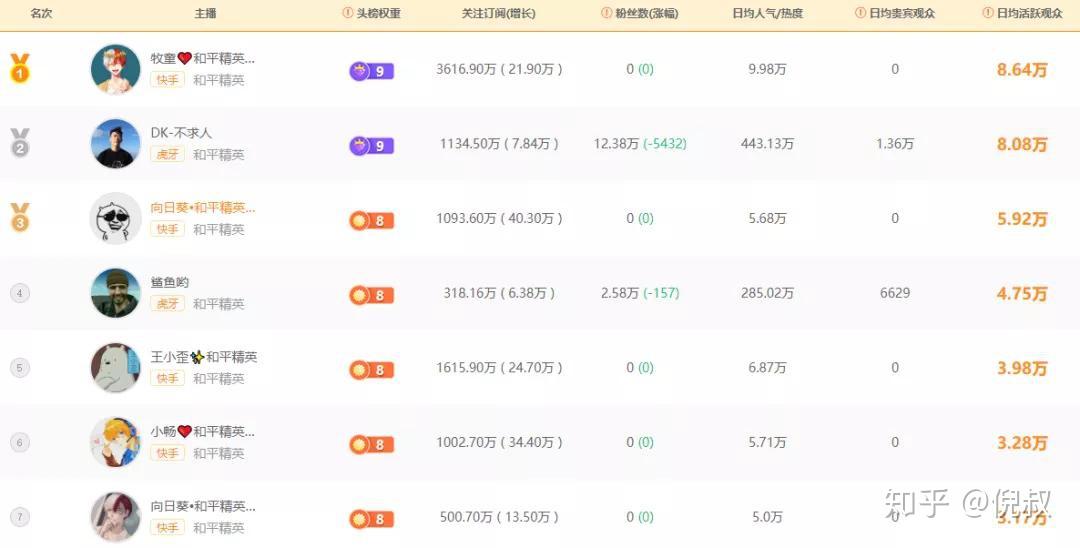Click the rank 7 circle badge
Screen dimensions: 1080x548
[20, 516]
